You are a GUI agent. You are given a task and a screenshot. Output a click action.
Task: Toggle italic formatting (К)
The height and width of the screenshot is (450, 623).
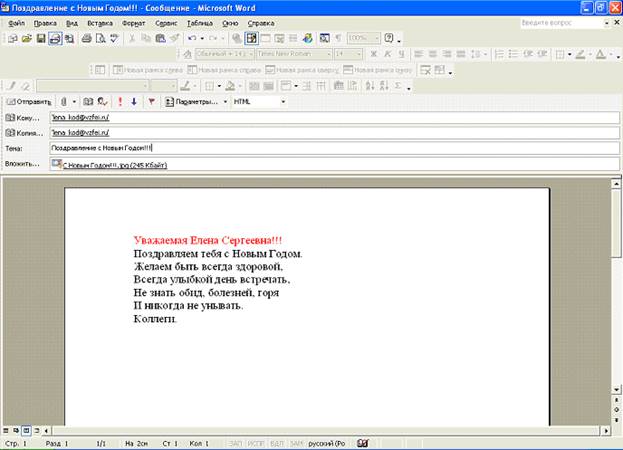(x=387, y=54)
